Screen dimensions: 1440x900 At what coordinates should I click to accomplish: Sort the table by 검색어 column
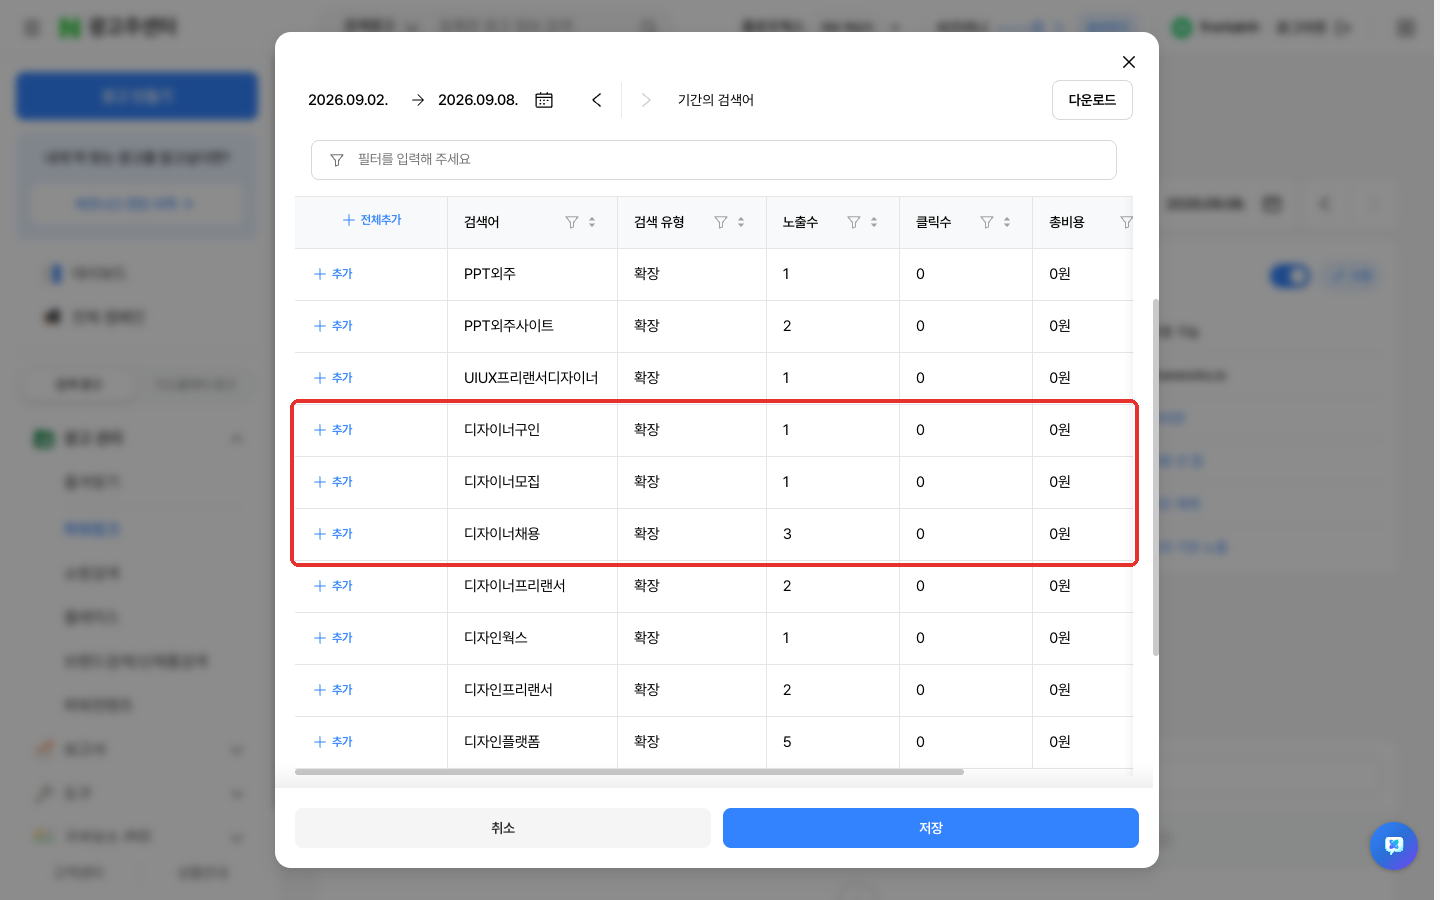coord(592,222)
